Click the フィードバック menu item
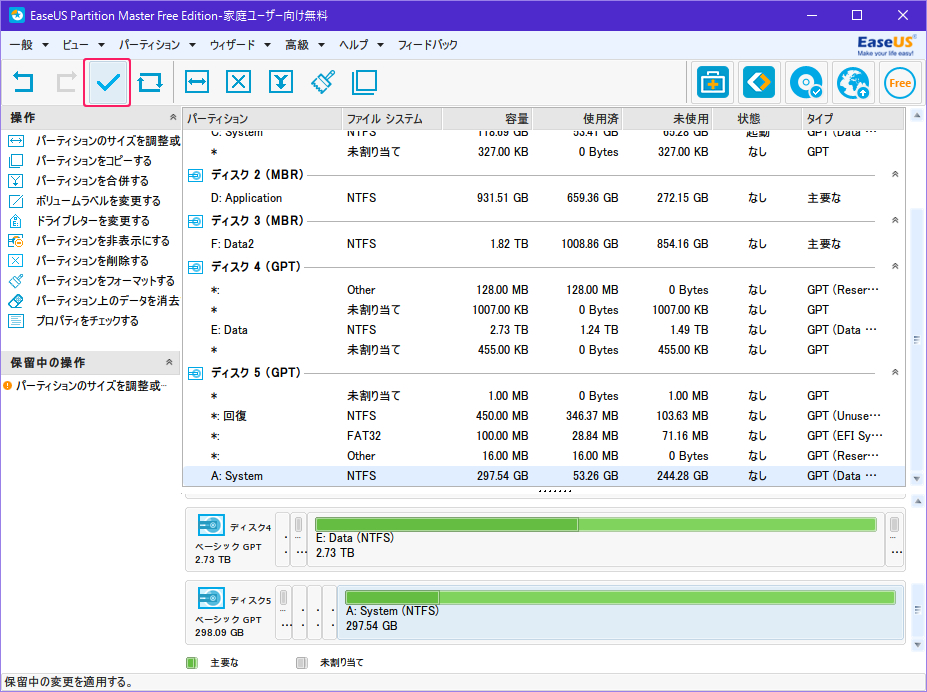 tap(427, 45)
